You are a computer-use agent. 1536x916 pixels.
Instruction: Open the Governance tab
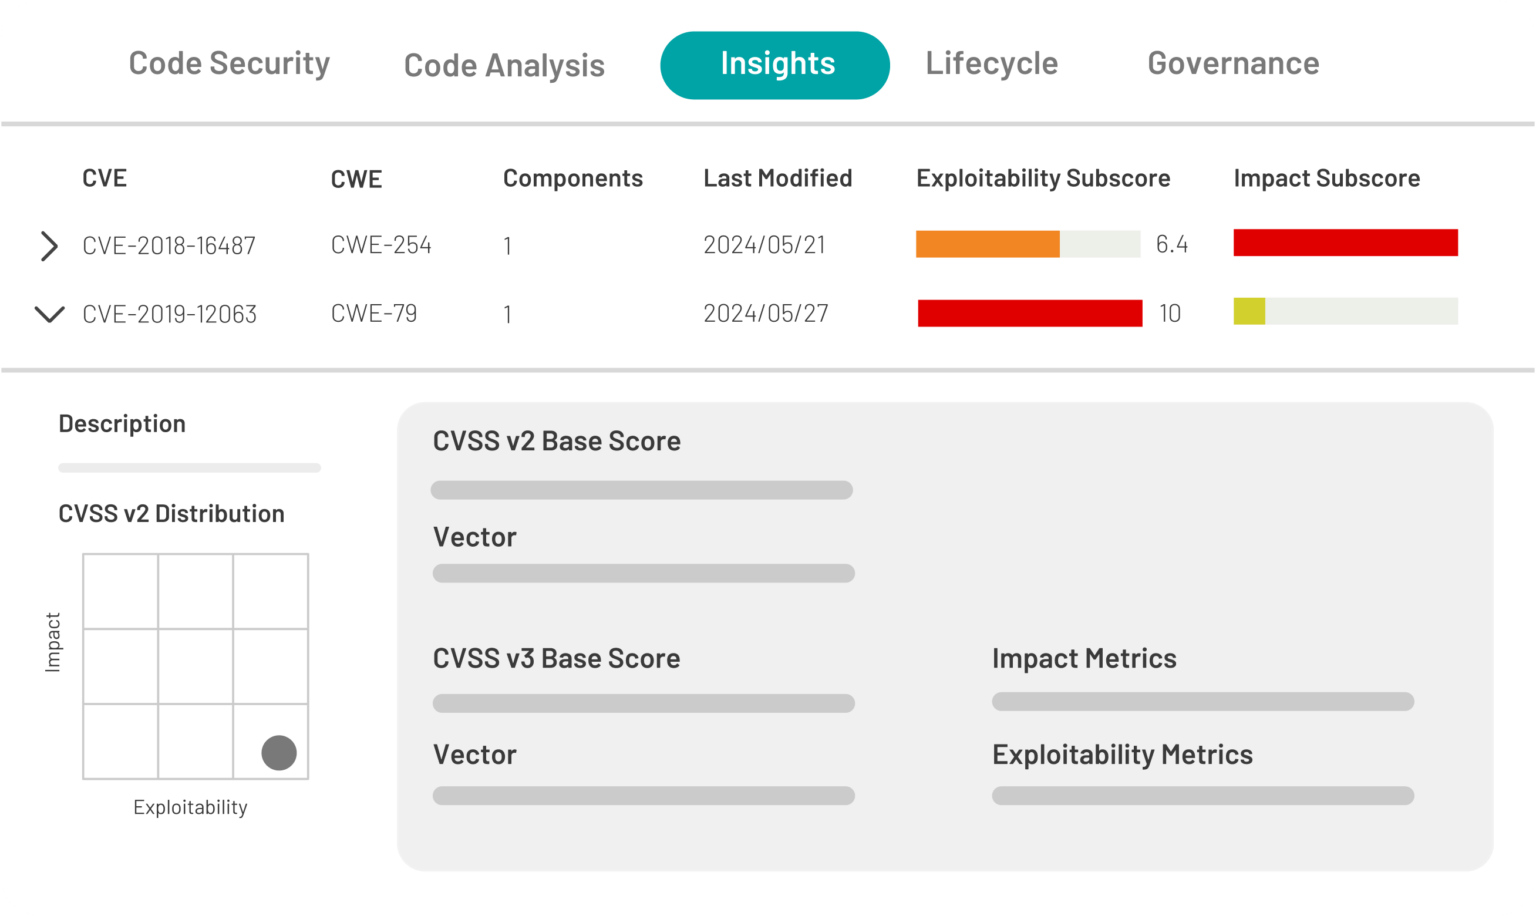[x=1233, y=63]
